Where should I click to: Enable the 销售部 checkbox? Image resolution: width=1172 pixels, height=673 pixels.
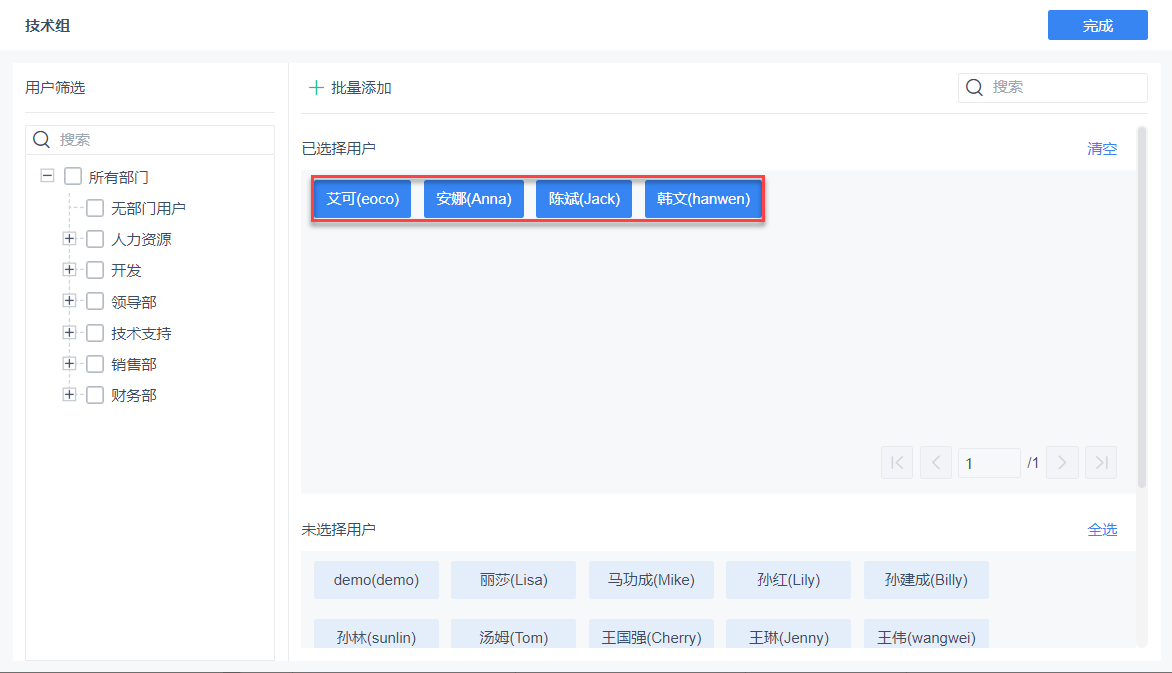tap(95, 364)
